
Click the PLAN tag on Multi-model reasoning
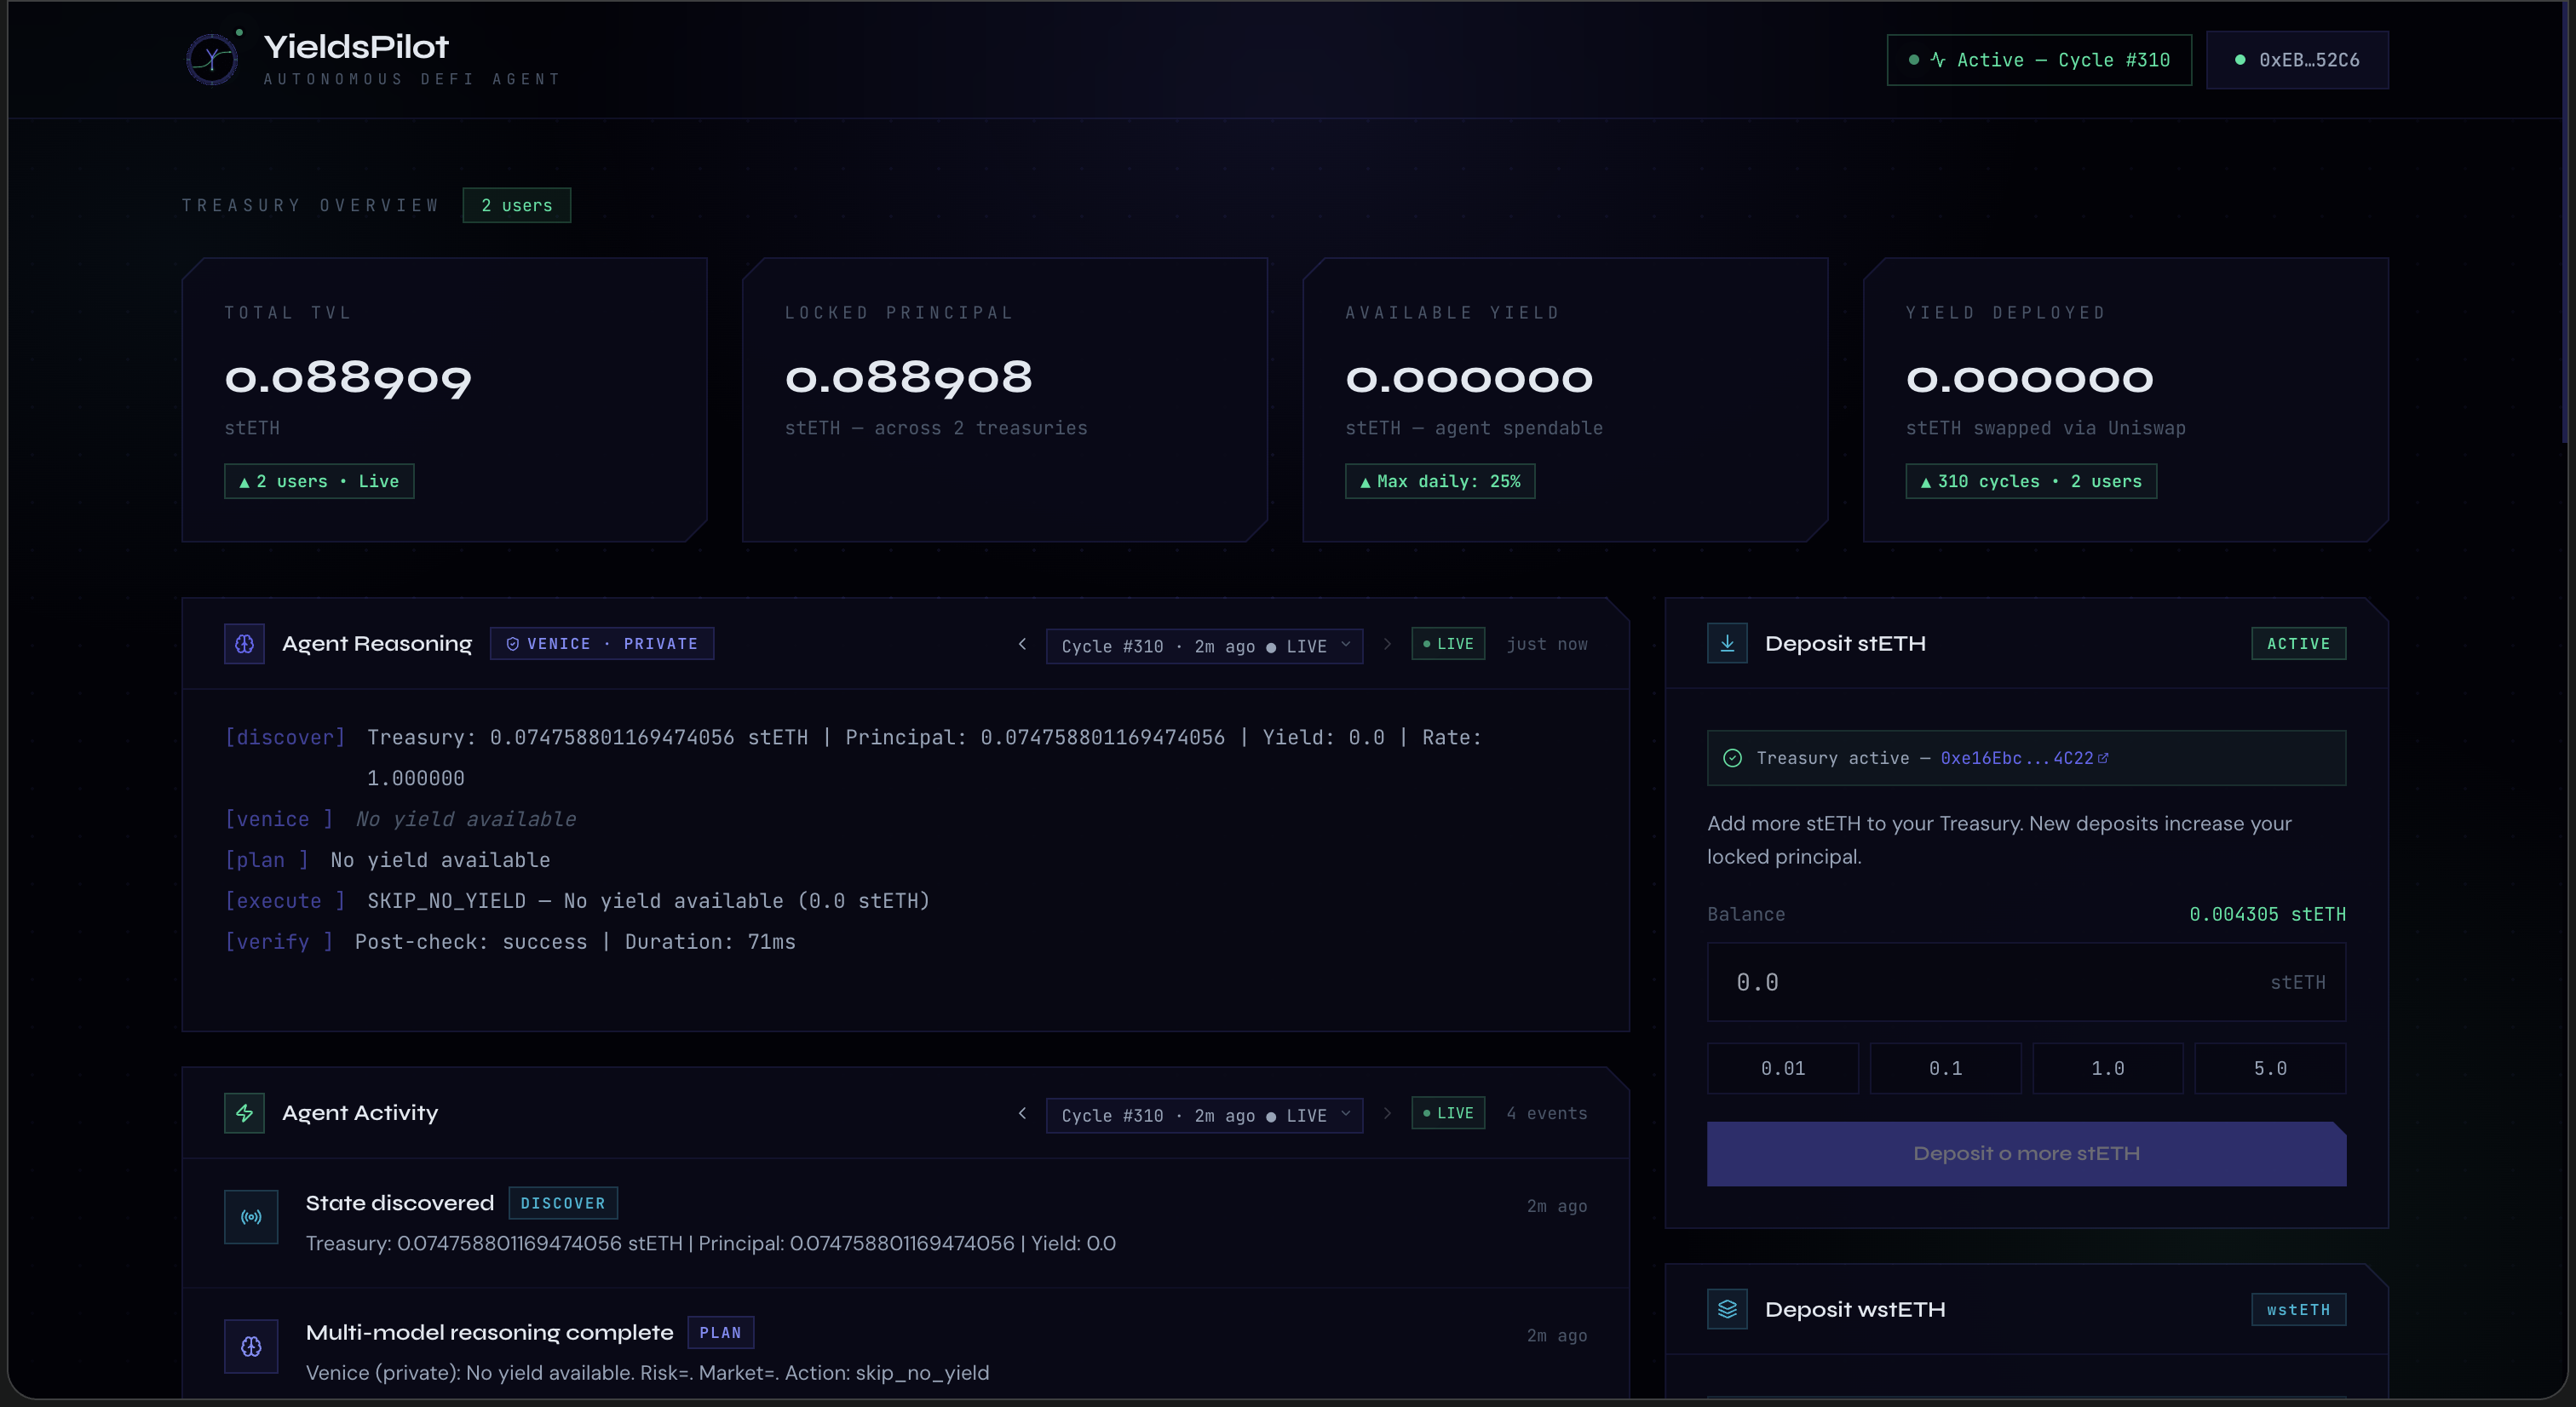tap(720, 1333)
